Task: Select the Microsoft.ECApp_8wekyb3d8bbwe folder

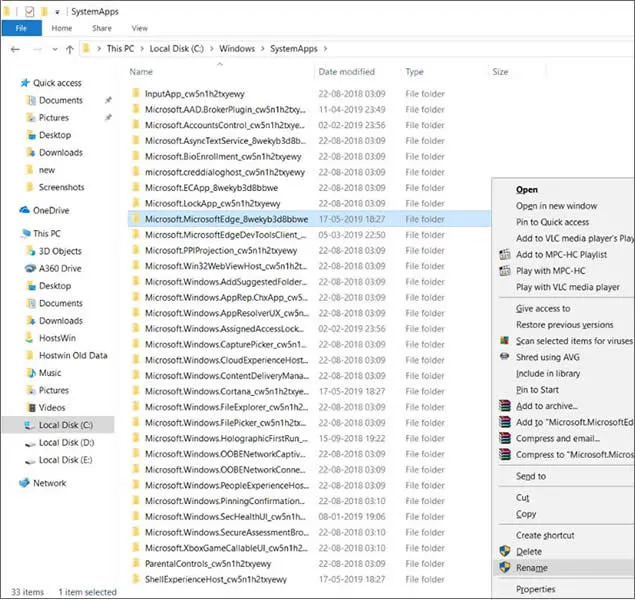Action: coord(211,187)
